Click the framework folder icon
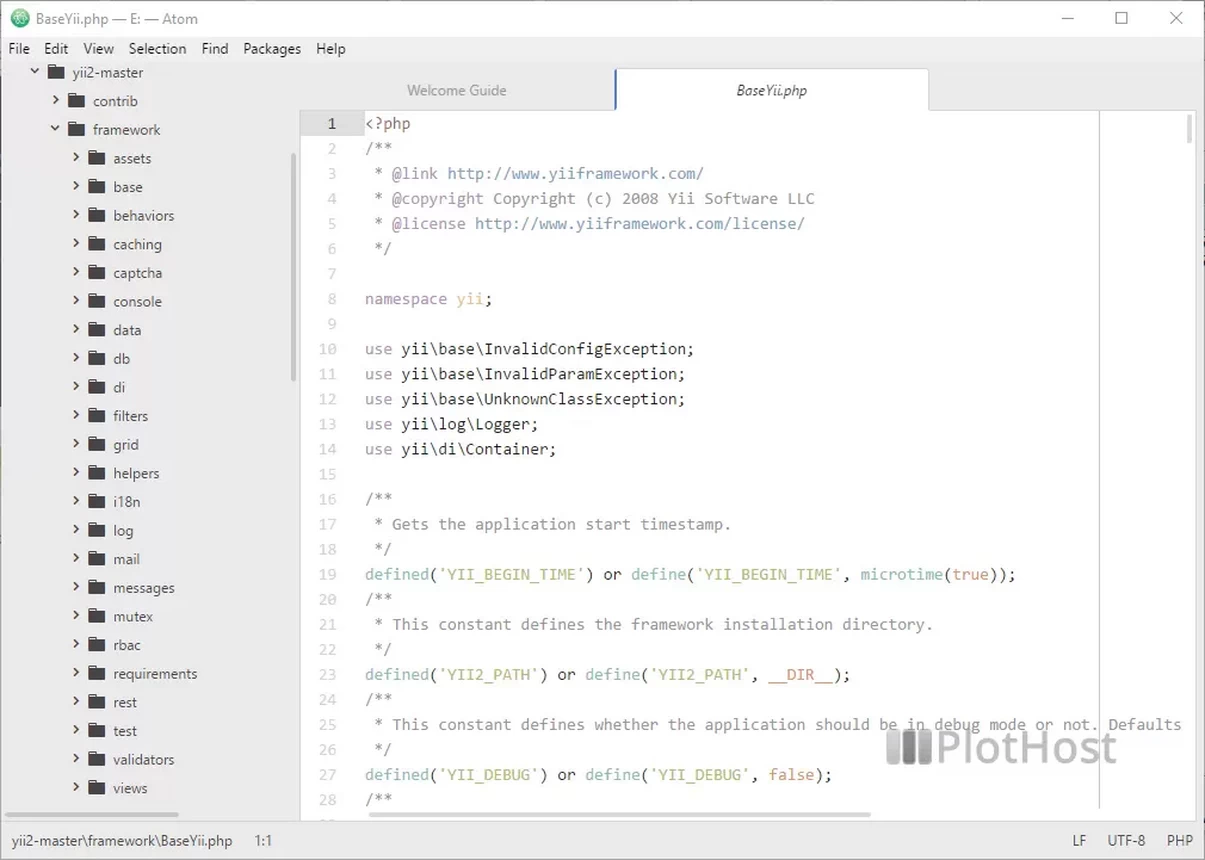The image size is (1205, 860). tap(76, 129)
